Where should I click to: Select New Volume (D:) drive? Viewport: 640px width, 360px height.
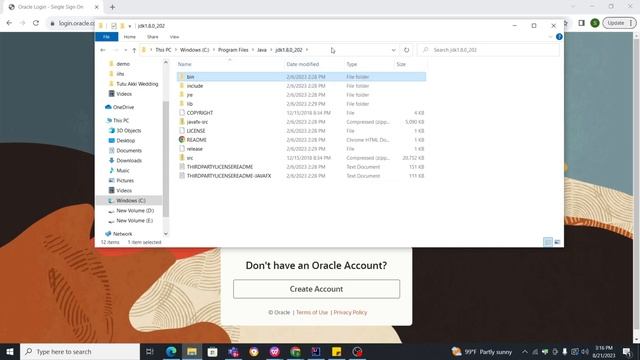[x=135, y=211]
